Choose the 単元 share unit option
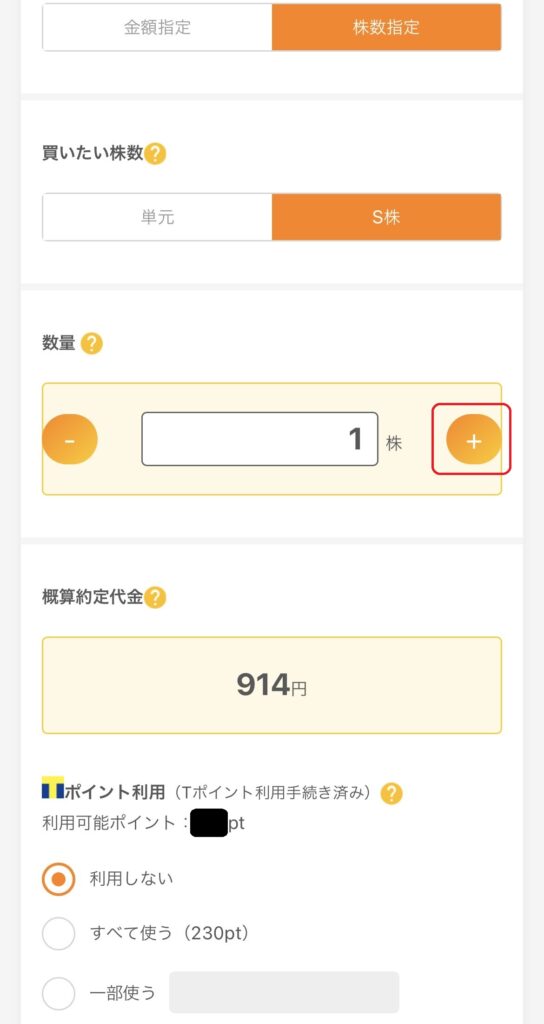Viewport: 544px width, 1024px height. (x=157, y=217)
